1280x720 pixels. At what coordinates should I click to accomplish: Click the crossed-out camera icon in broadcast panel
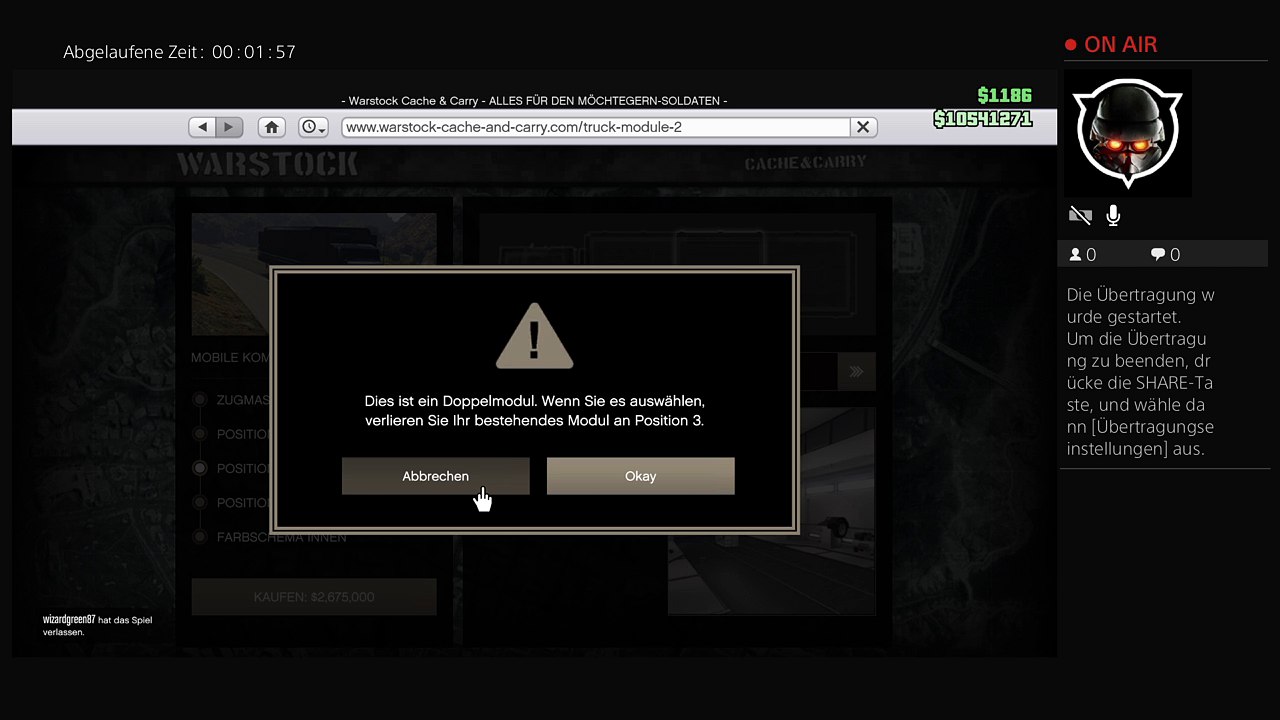pyautogui.click(x=1080, y=215)
